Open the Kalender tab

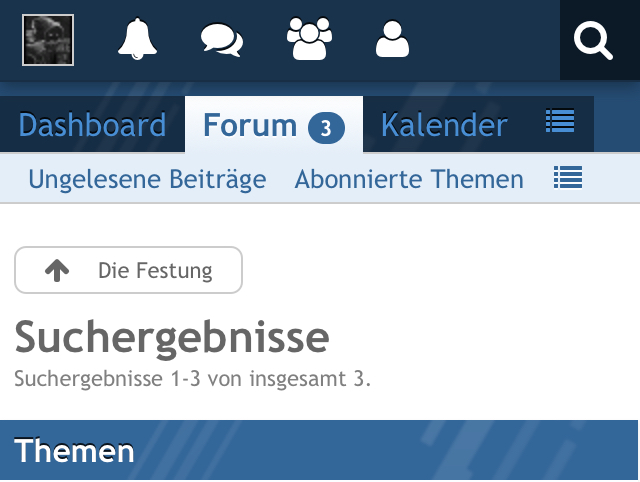(x=444, y=126)
